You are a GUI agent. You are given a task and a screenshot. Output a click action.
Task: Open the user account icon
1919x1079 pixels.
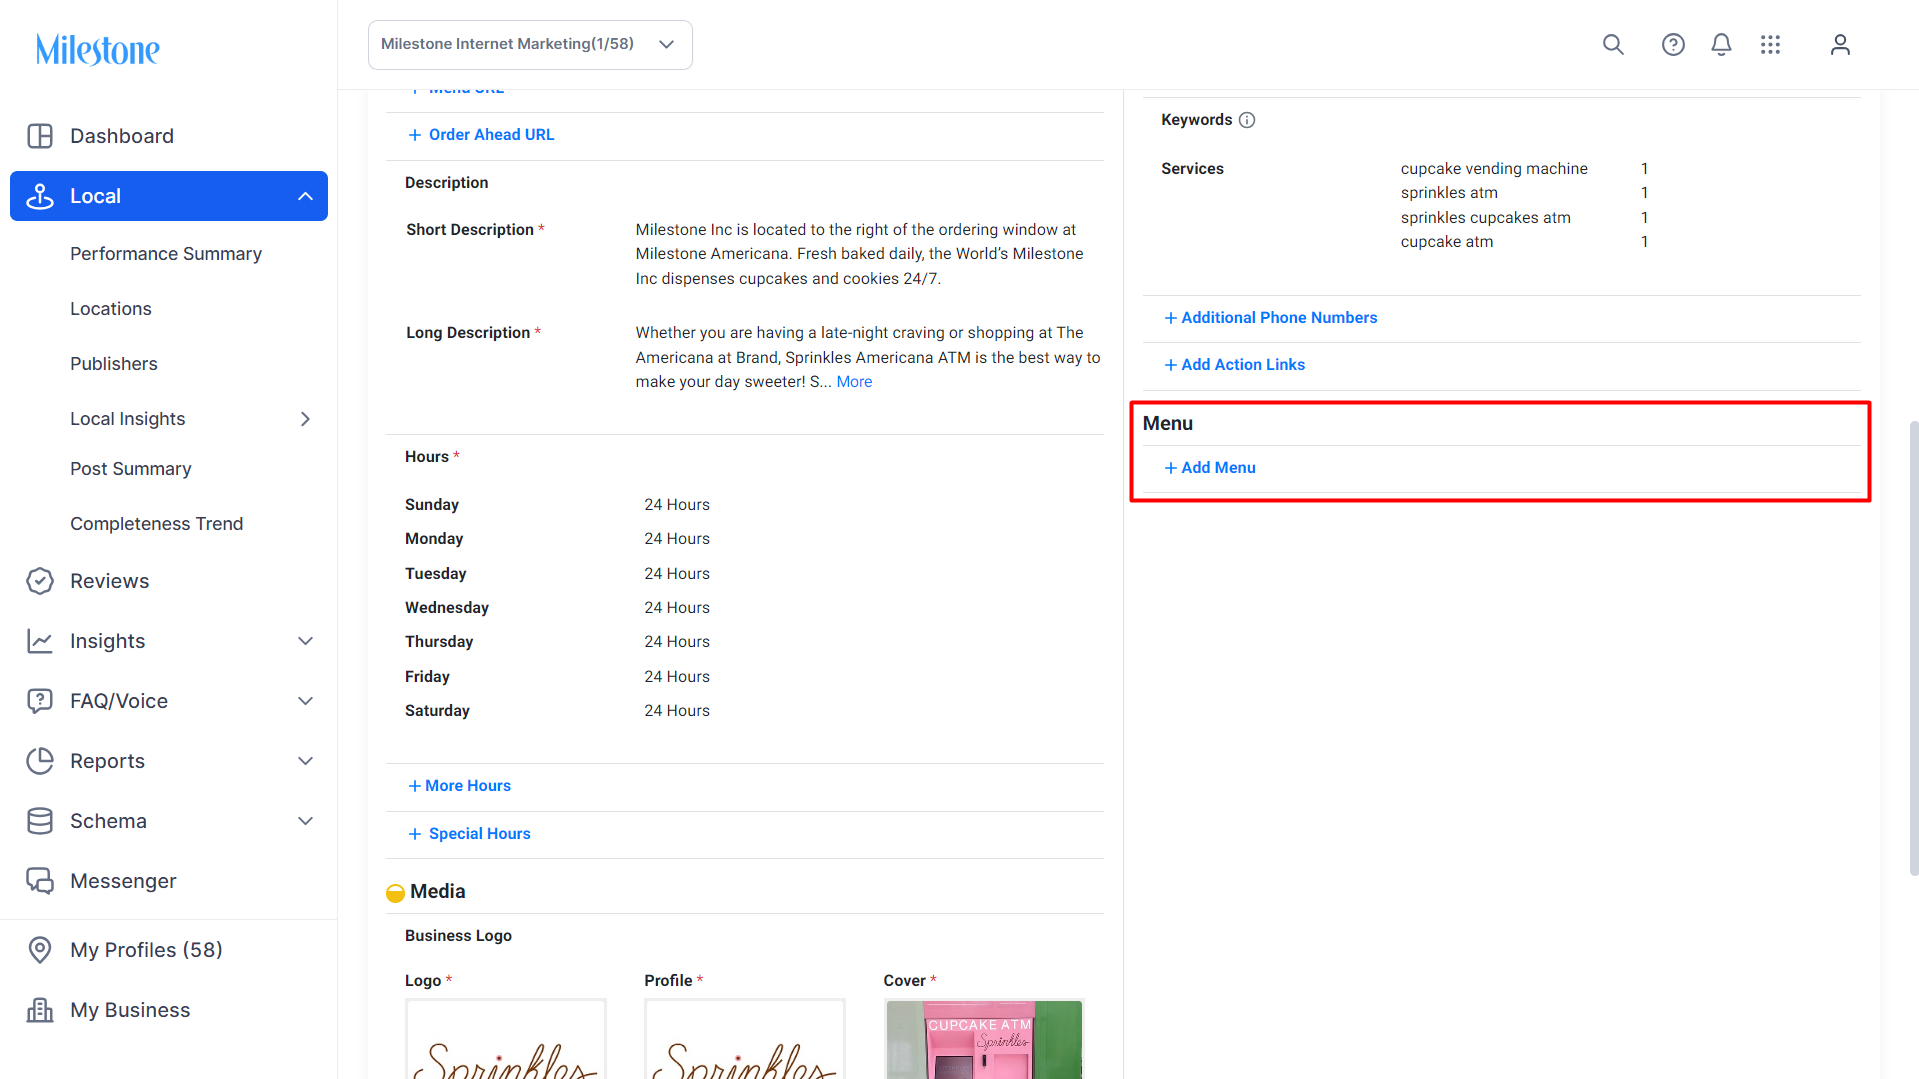click(1840, 44)
